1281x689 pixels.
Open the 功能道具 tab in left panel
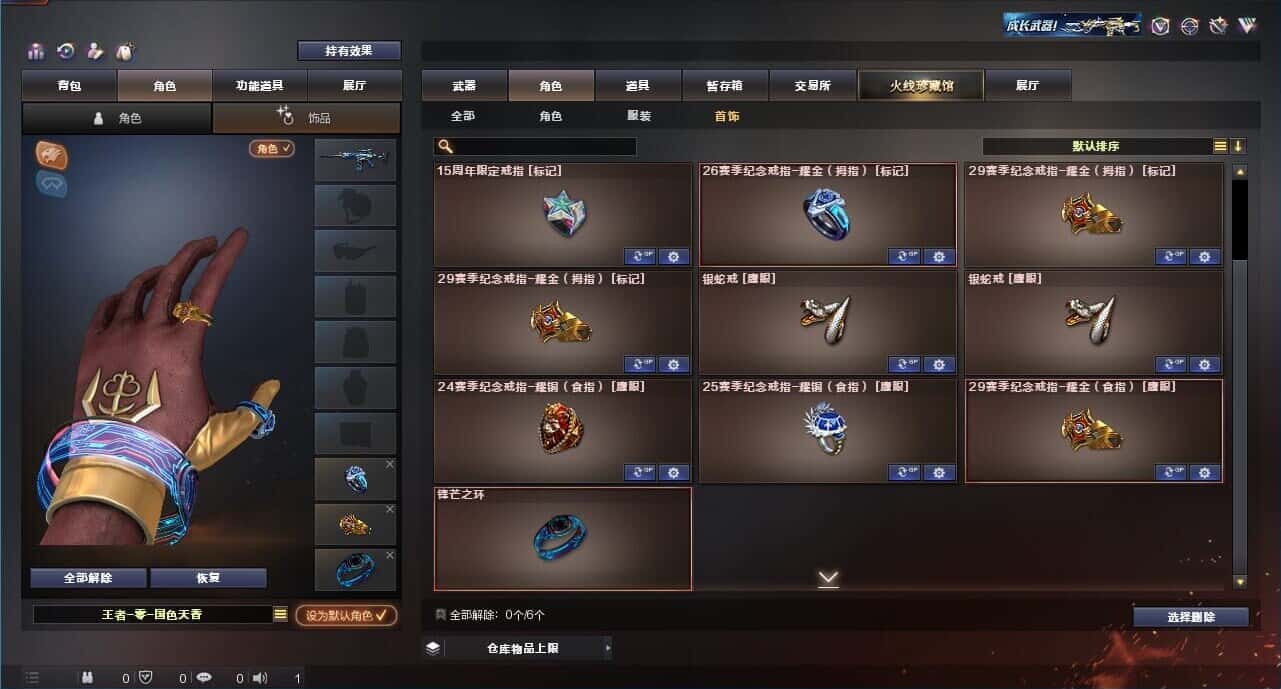point(260,86)
